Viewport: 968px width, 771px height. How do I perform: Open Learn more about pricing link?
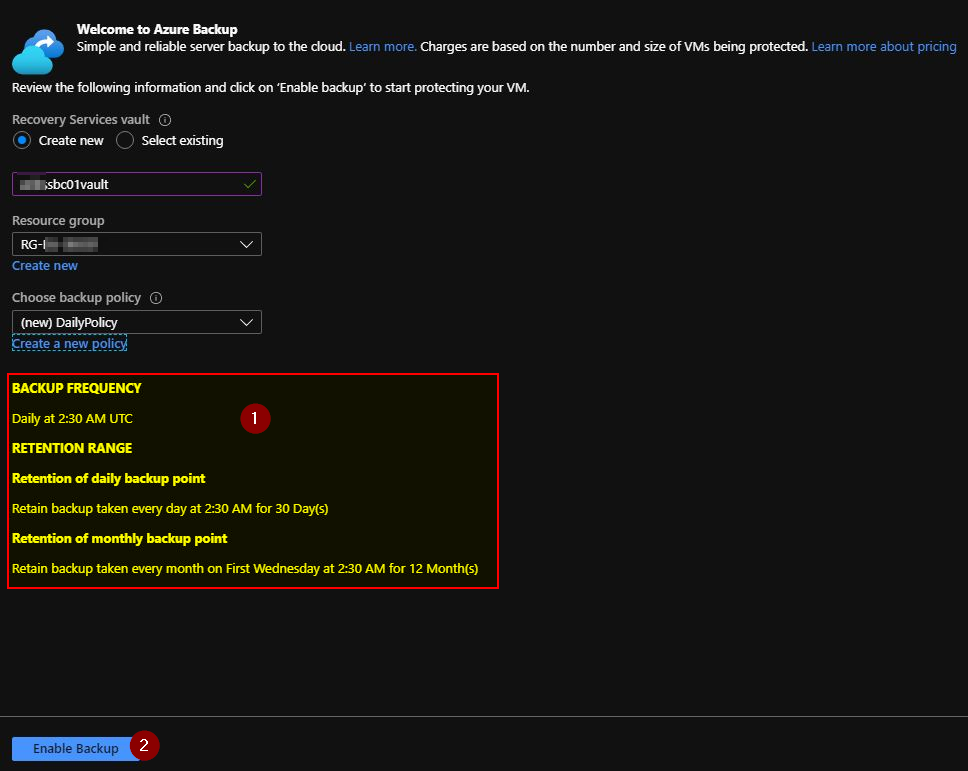coord(883,47)
